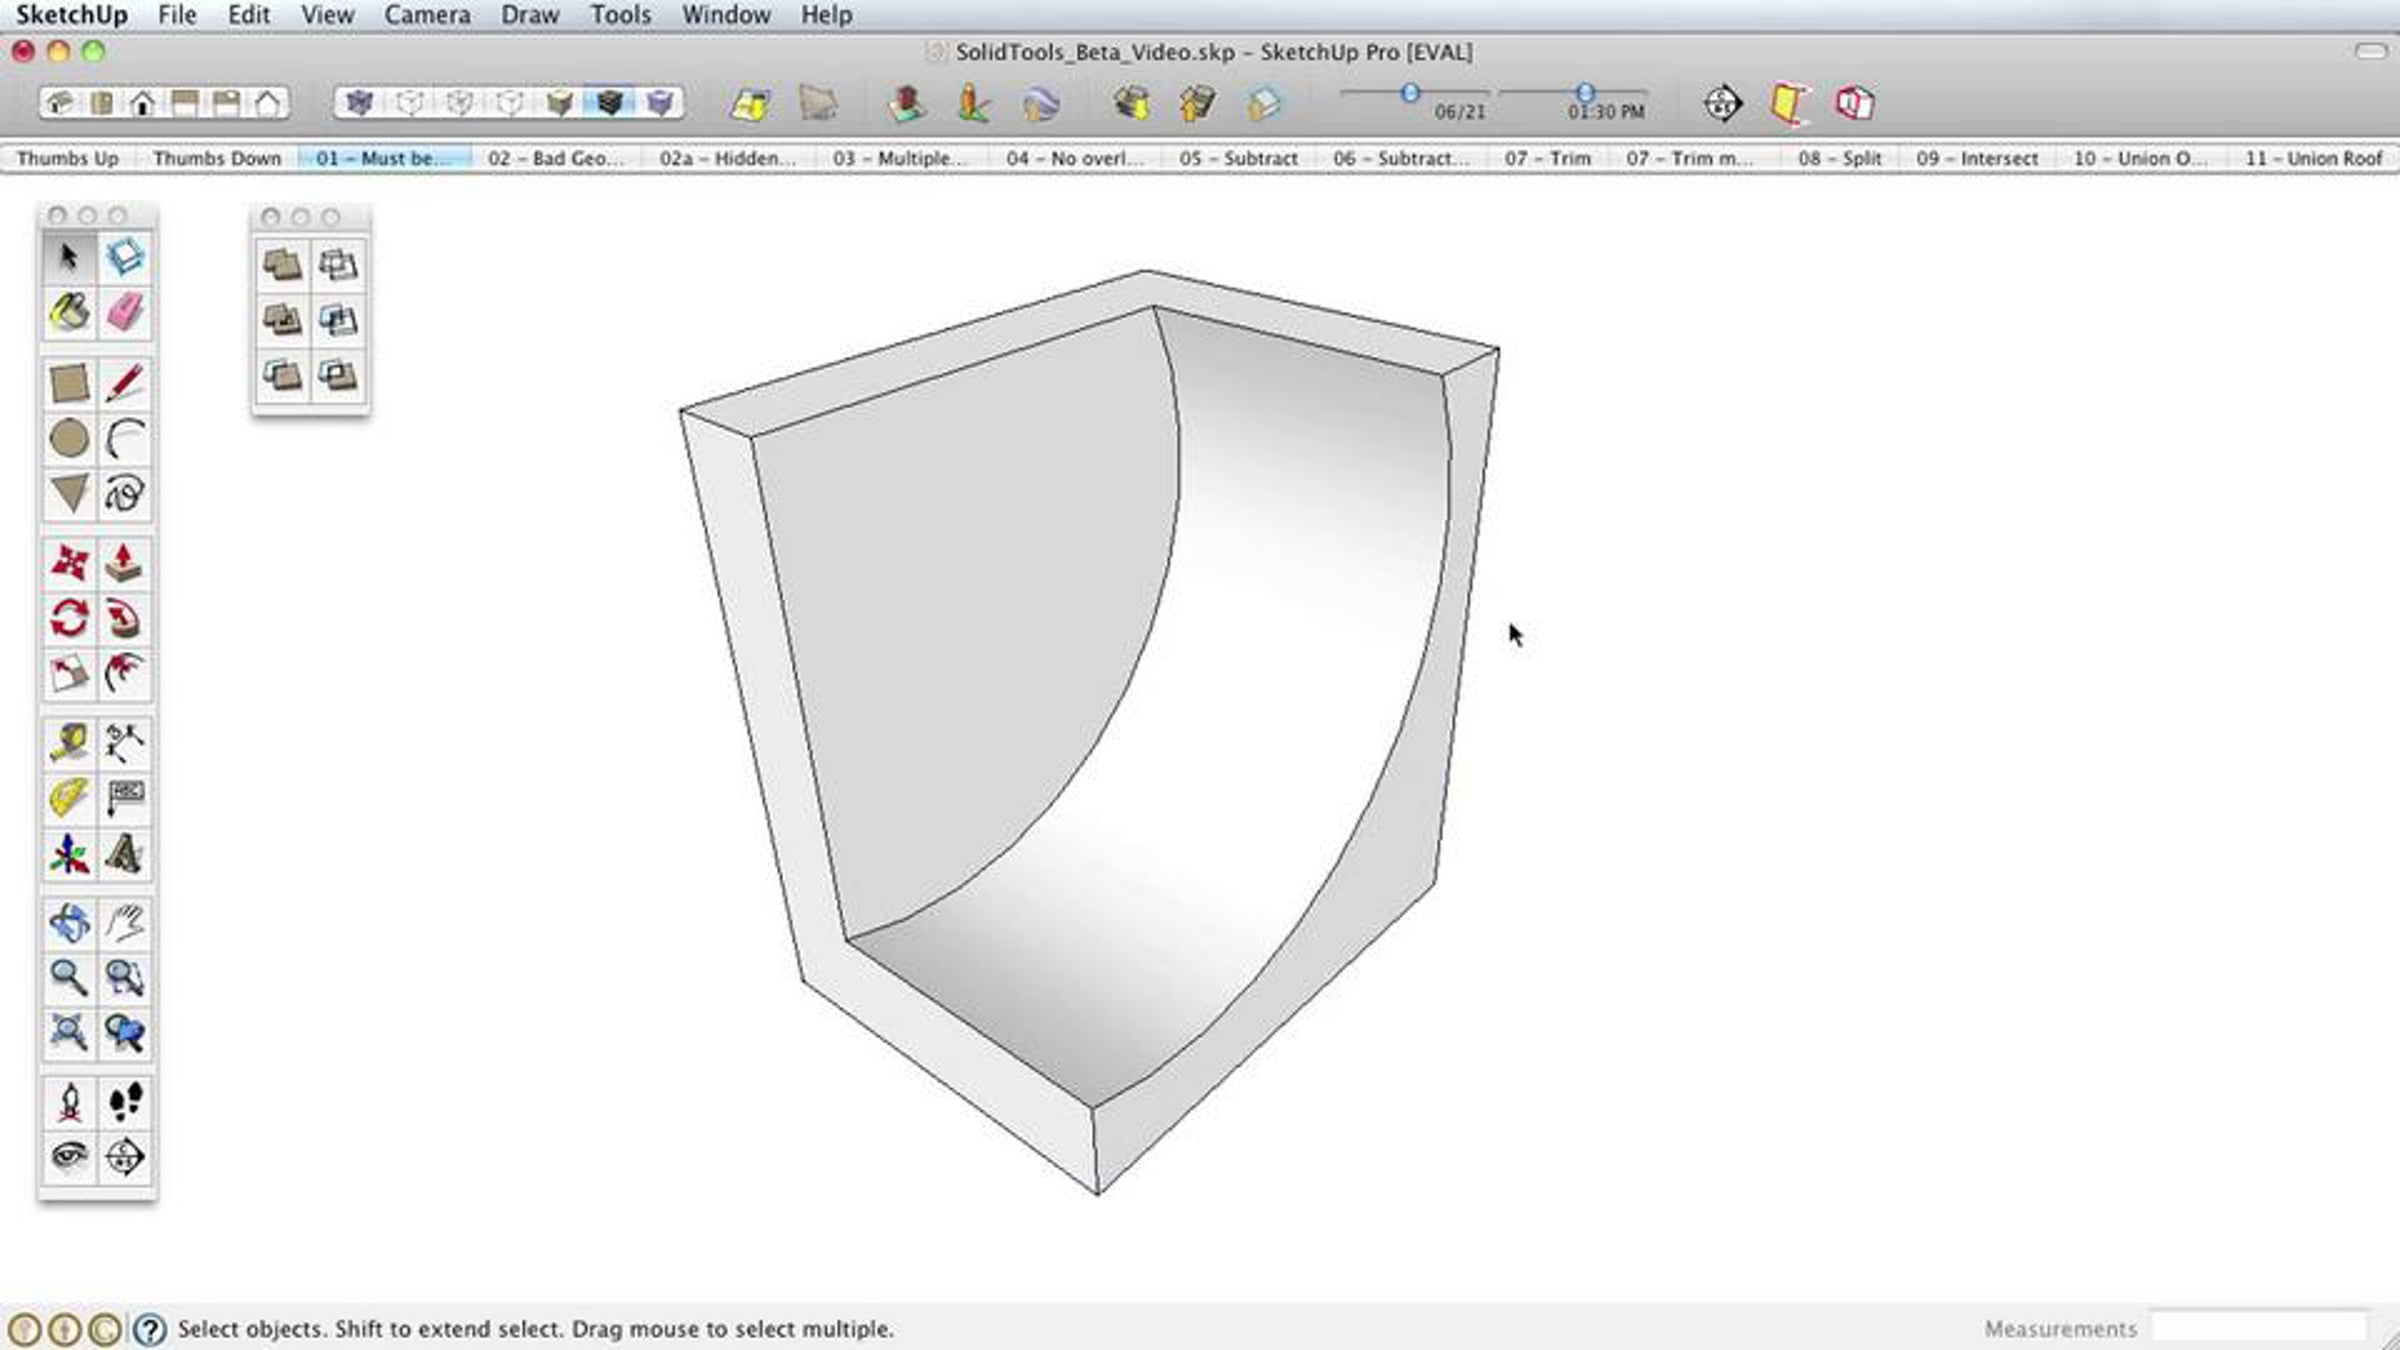Switch to 09 – Intersect scene tab
The image size is (2400, 1350).
tap(1976, 158)
